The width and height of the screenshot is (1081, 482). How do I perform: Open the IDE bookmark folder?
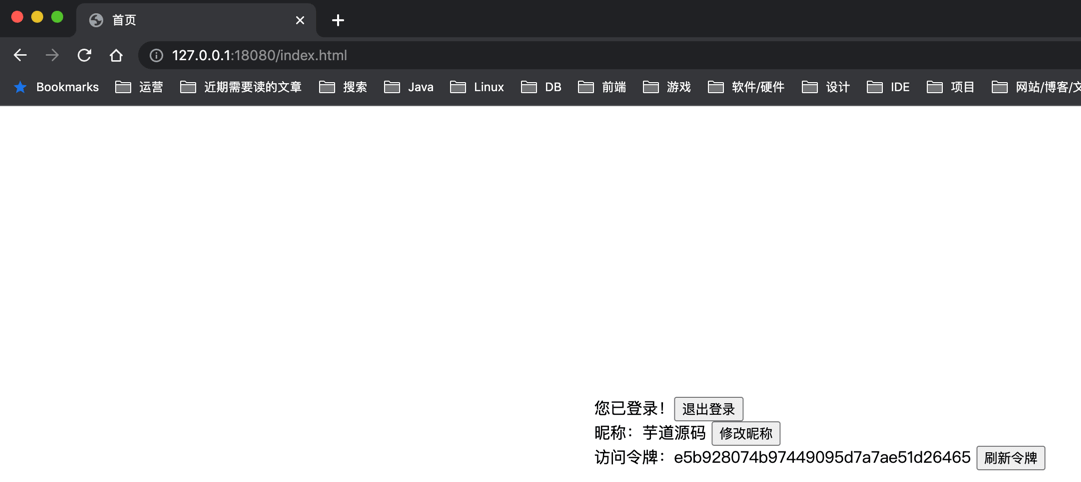[889, 87]
